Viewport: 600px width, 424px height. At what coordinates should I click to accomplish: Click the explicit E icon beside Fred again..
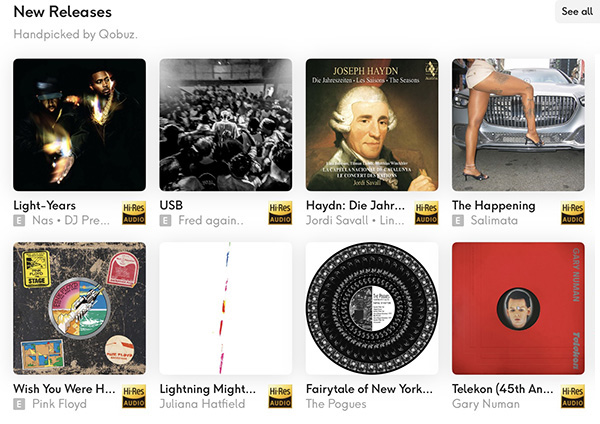click(x=165, y=221)
